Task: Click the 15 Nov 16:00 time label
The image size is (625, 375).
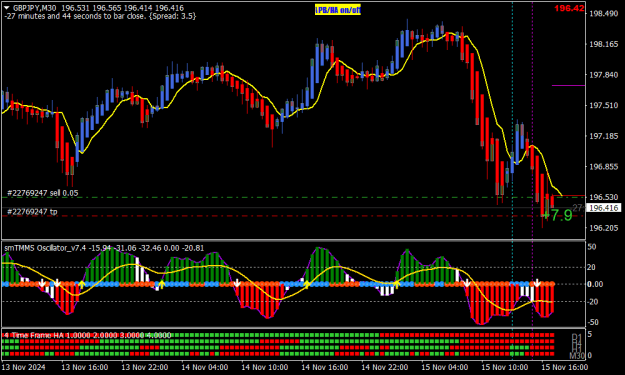Action: click(564, 367)
